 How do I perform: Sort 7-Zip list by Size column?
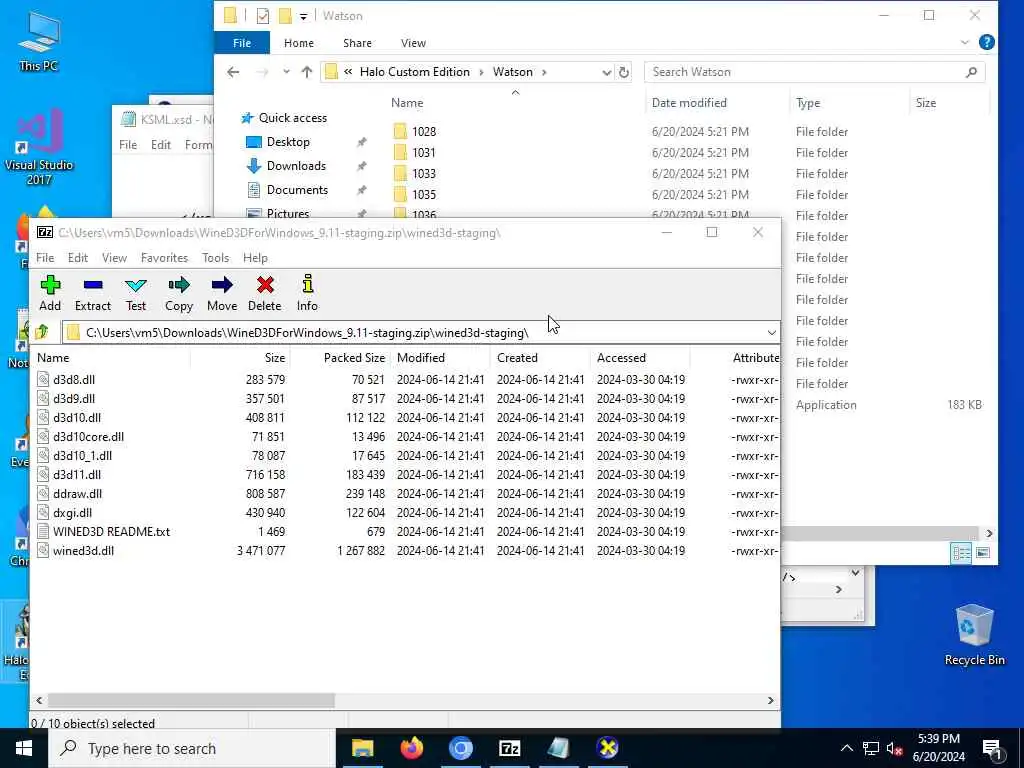pos(240,358)
